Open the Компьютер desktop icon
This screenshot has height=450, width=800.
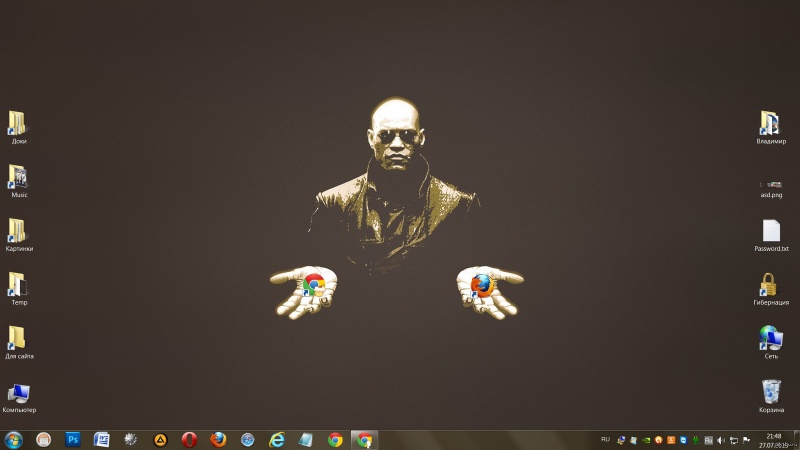pos(19,397)
